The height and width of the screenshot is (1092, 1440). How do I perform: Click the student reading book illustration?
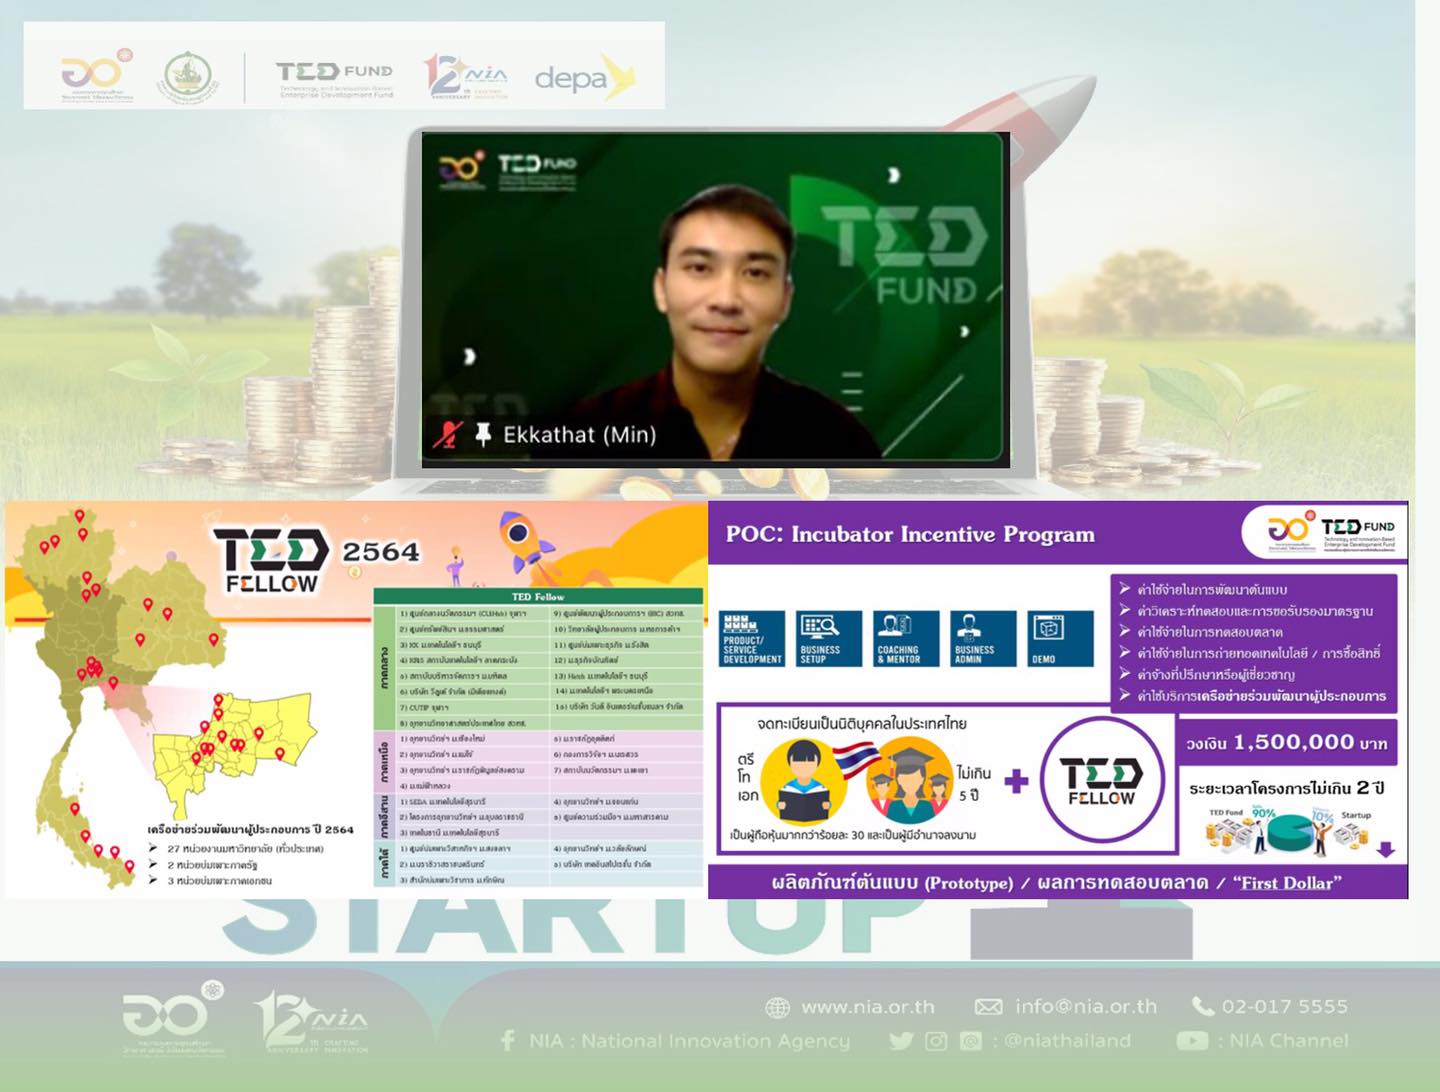(x=804, y=780)
